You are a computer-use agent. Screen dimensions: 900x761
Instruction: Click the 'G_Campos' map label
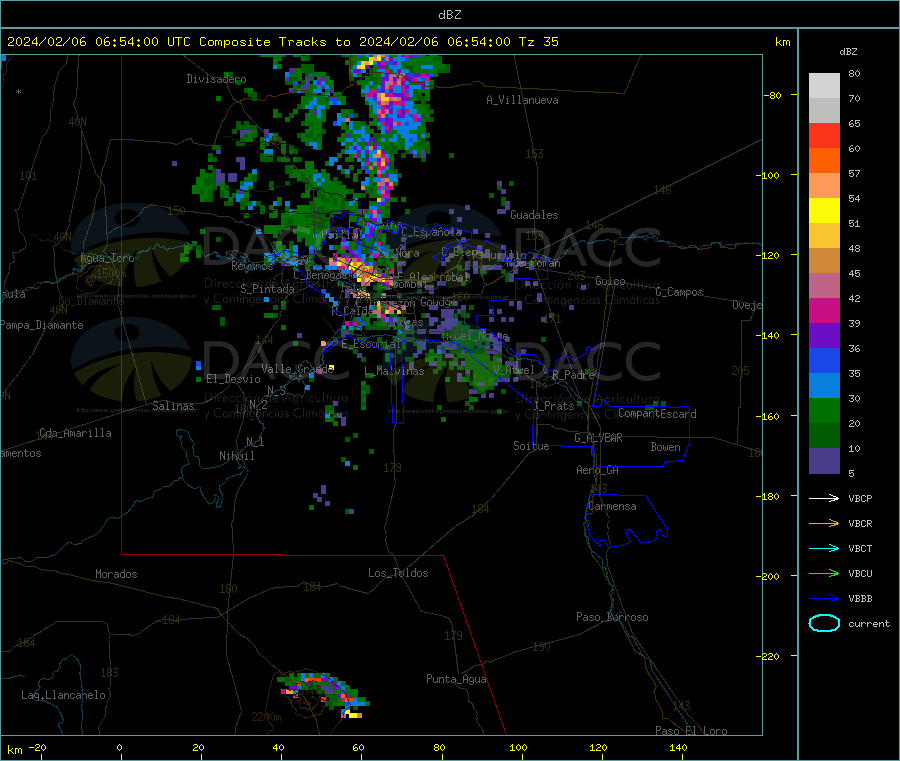point(679,292)
